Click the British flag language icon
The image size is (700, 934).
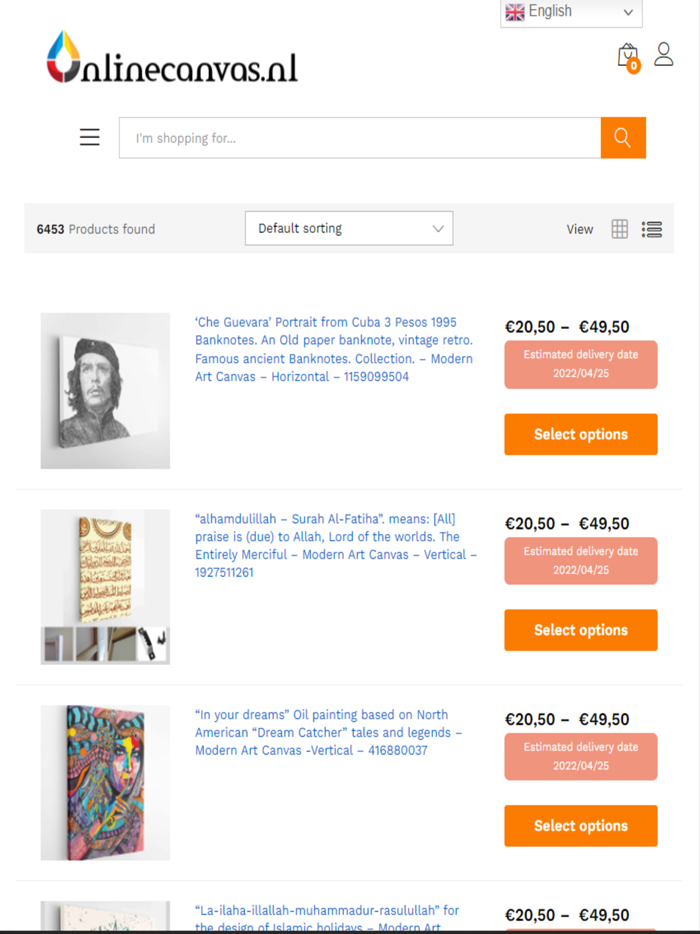[x=515, y=12]
